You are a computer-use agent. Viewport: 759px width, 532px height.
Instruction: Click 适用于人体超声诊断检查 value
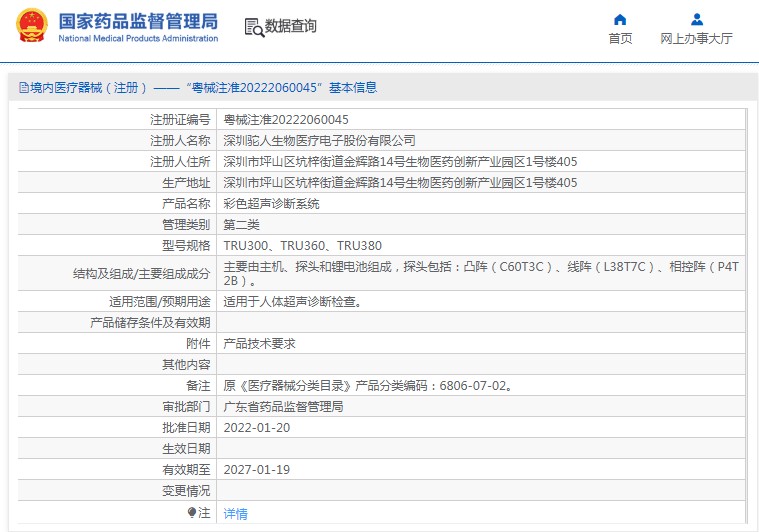pyautogui.click(x=292, y=302)
